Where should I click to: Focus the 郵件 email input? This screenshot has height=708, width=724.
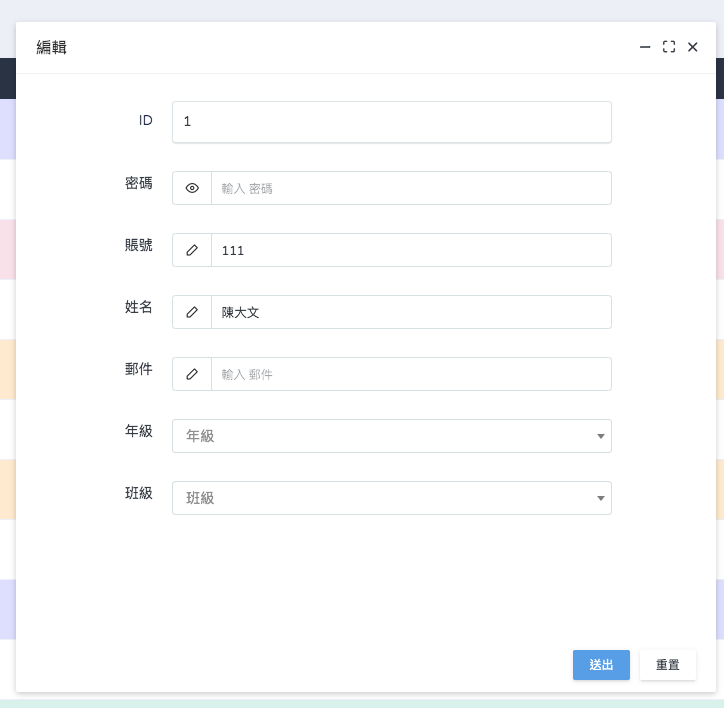(x=411, y=374)
